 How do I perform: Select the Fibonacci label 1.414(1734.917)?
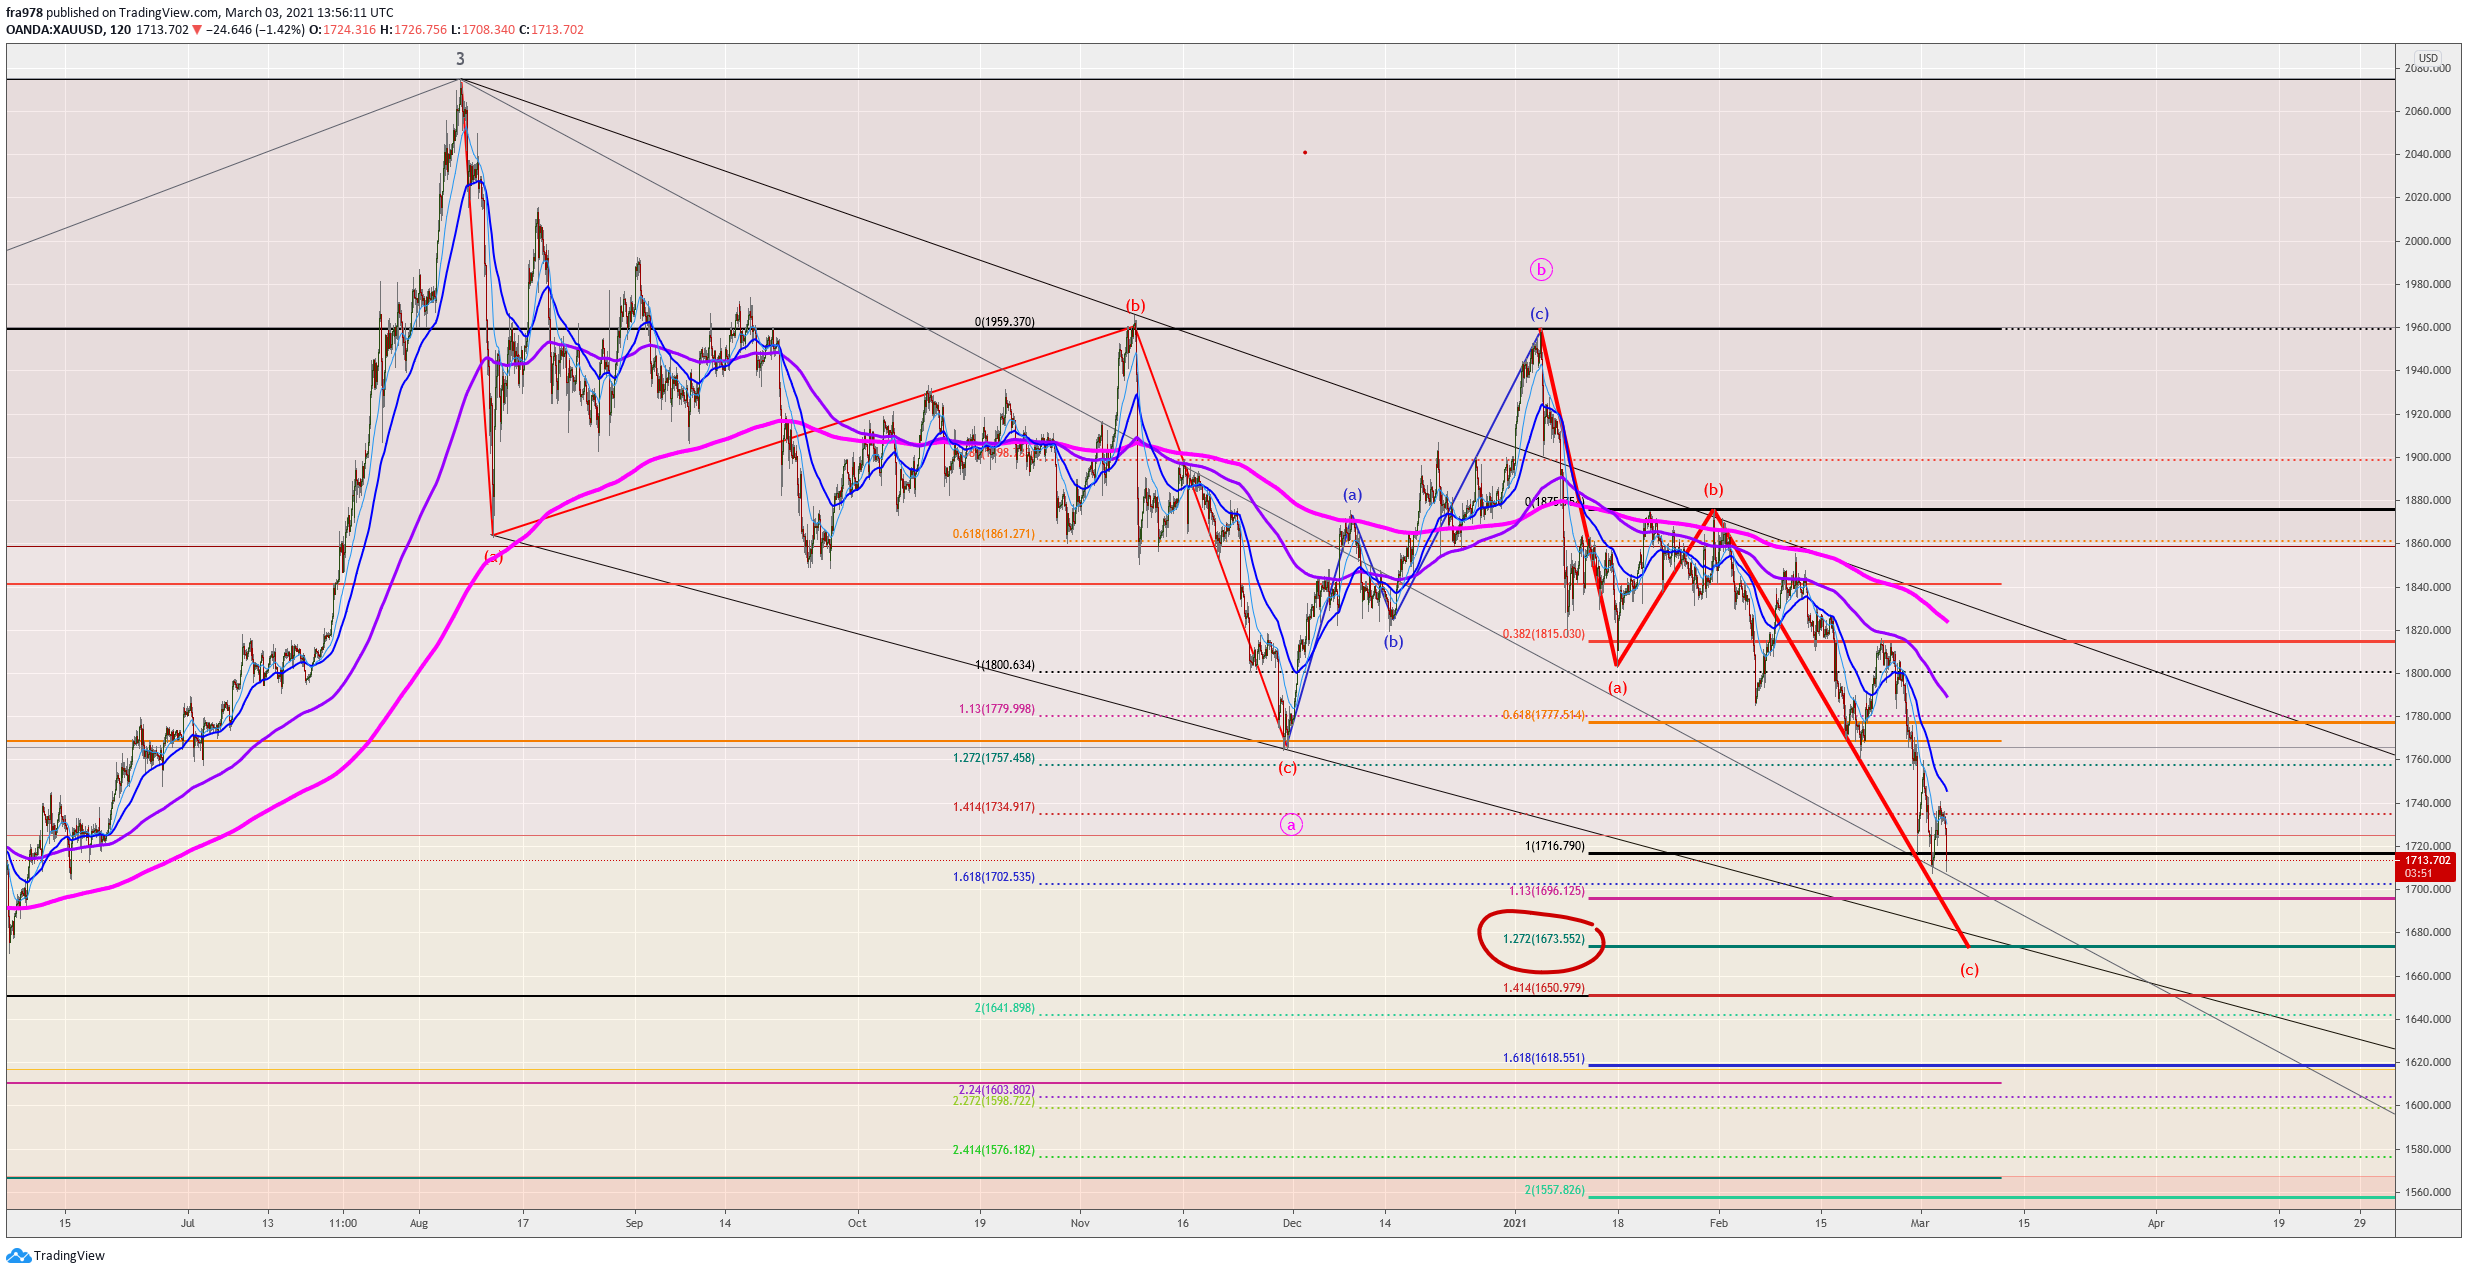pos(994,807)
